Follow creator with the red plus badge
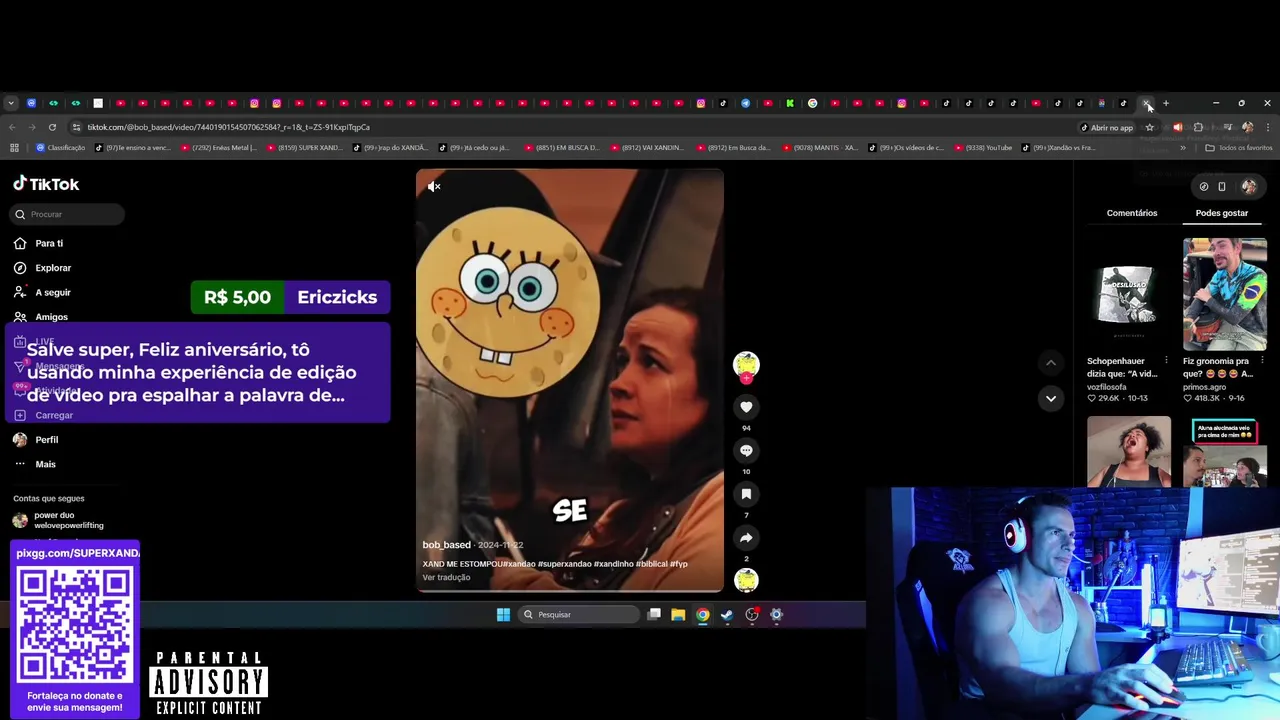 coord(746,379)
